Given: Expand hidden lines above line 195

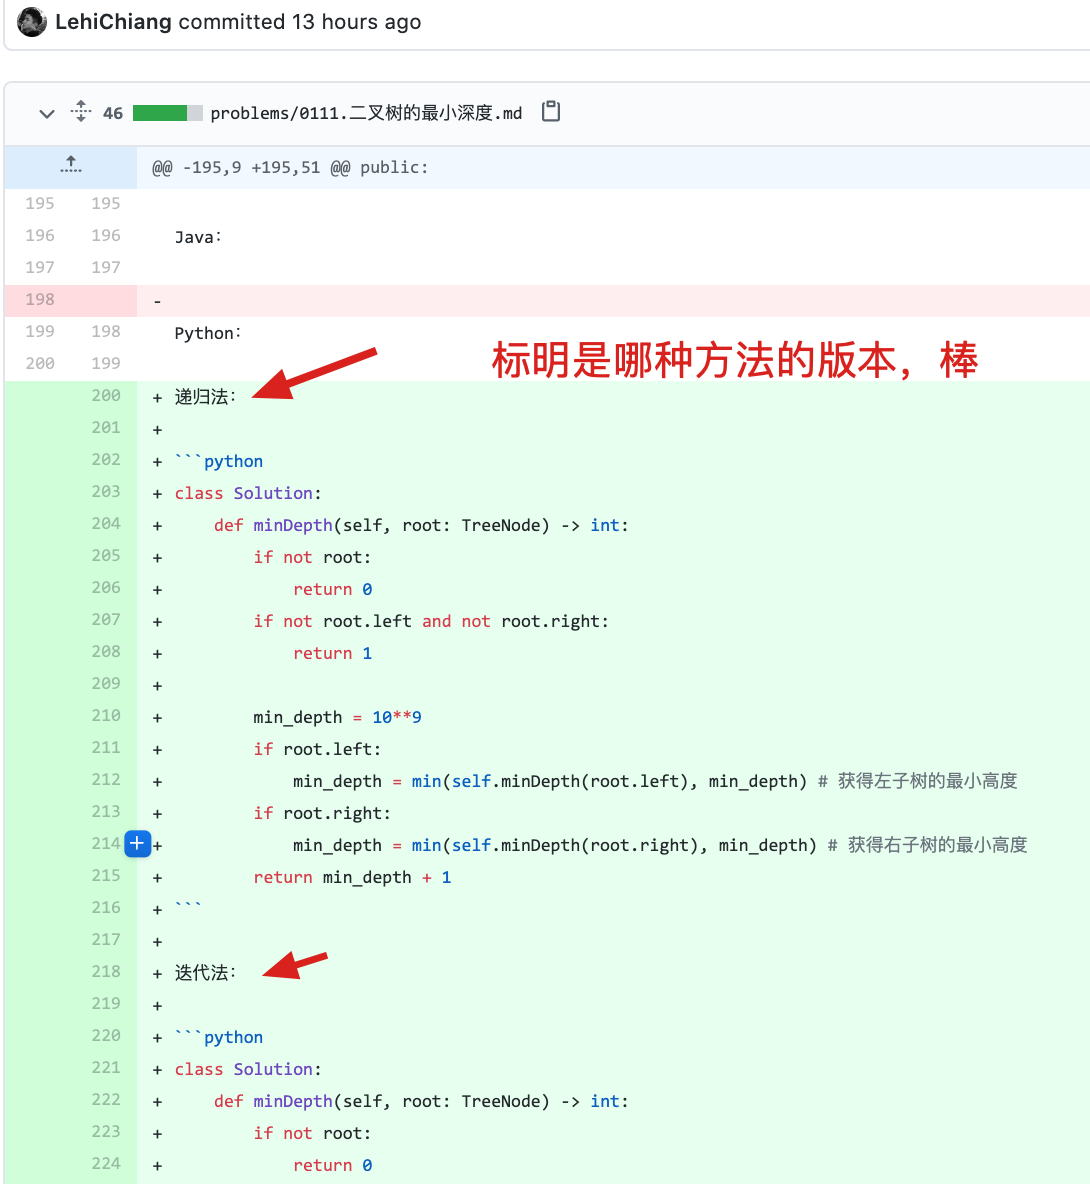Looking at the screenshot, I should pos(71,165).
